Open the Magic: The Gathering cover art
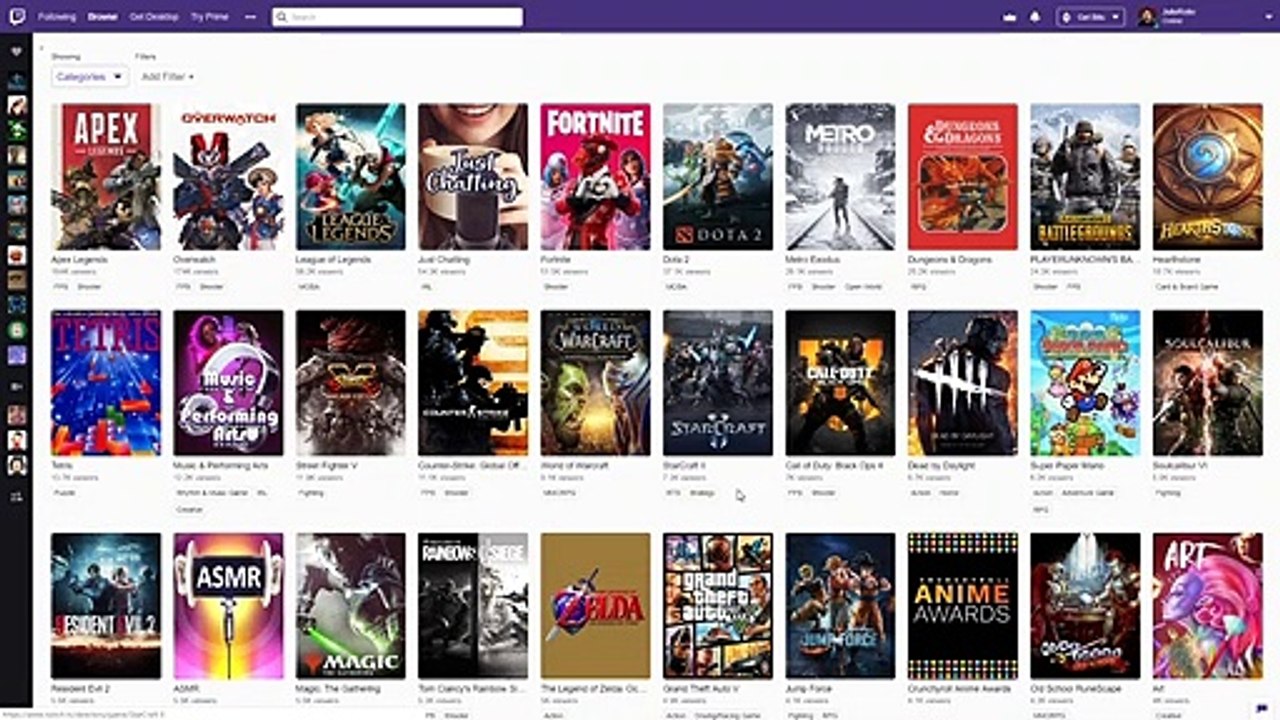Screen dimensions: 1280x720 tap(351, 606)
